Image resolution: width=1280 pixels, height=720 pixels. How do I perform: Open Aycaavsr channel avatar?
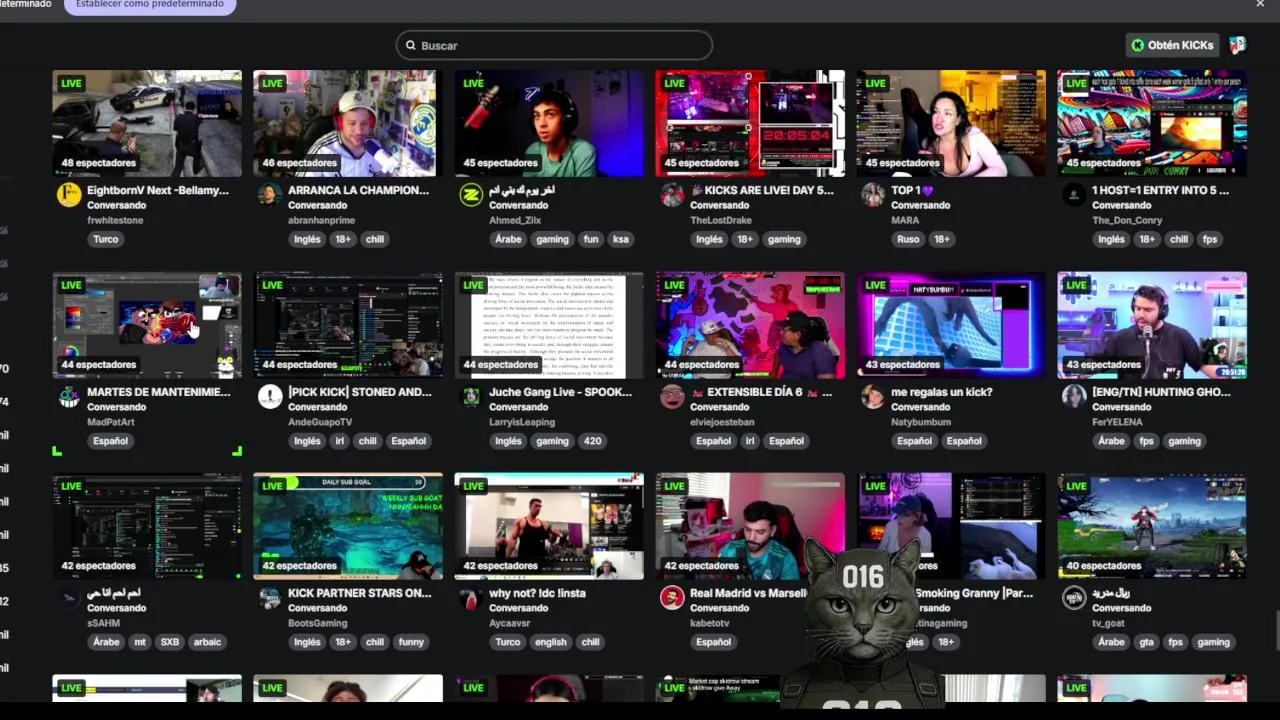click(x=471, y=598)
